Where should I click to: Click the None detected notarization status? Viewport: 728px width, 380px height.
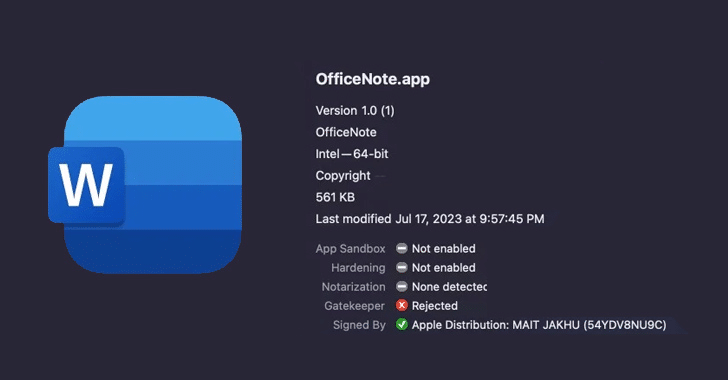pyautogui.click(x=449, y=287)
